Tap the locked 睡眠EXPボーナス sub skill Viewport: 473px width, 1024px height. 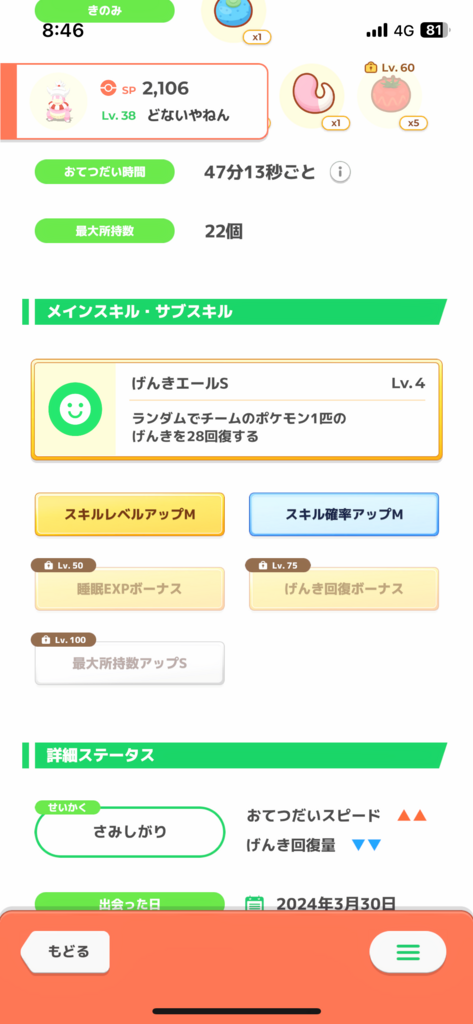(129, 589)
